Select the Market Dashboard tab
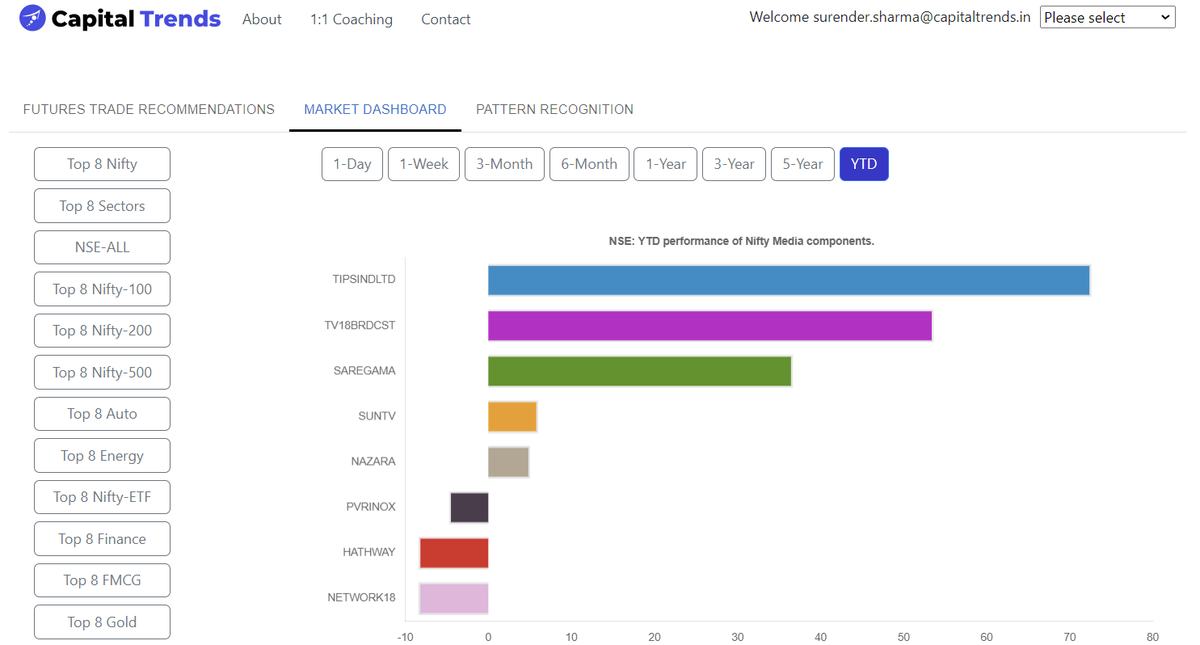The image size is (1200, 645). 375,109
